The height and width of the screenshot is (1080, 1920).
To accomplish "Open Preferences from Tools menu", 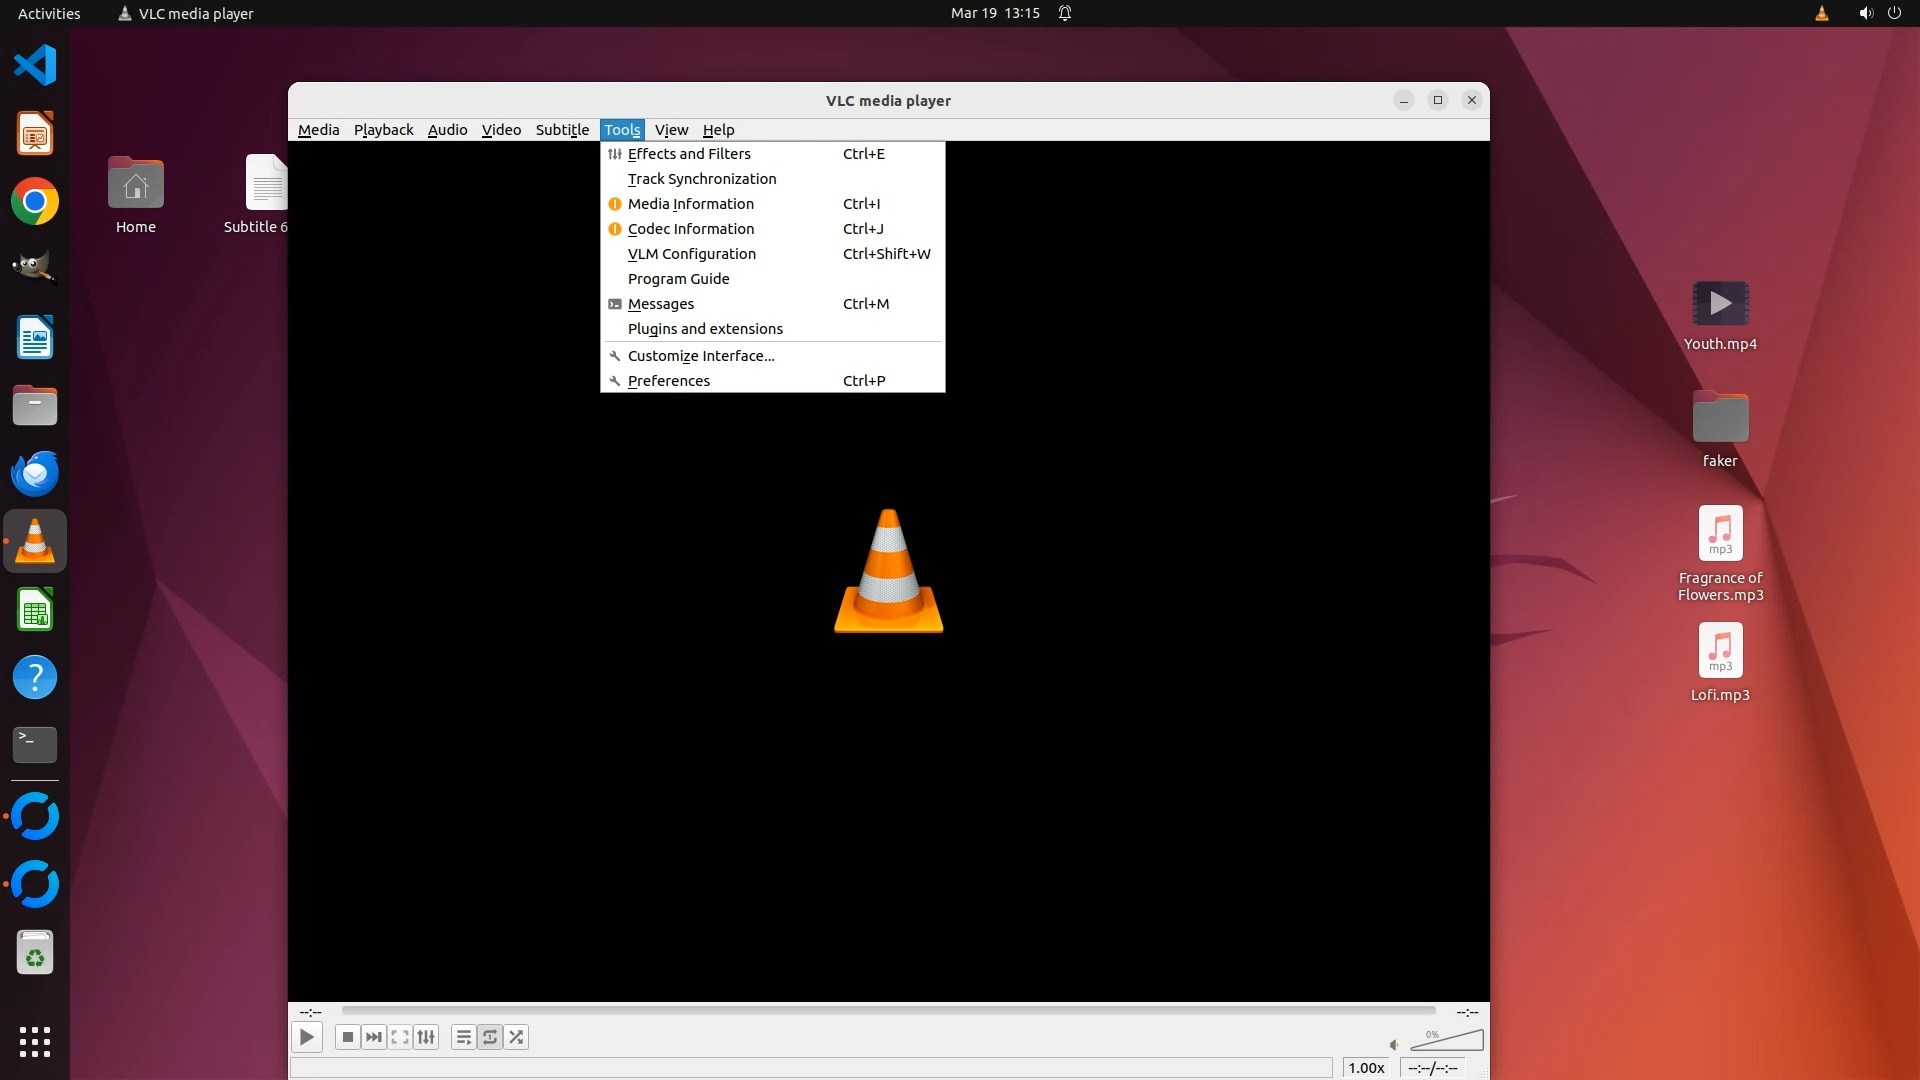I will (x=668, y=381).
